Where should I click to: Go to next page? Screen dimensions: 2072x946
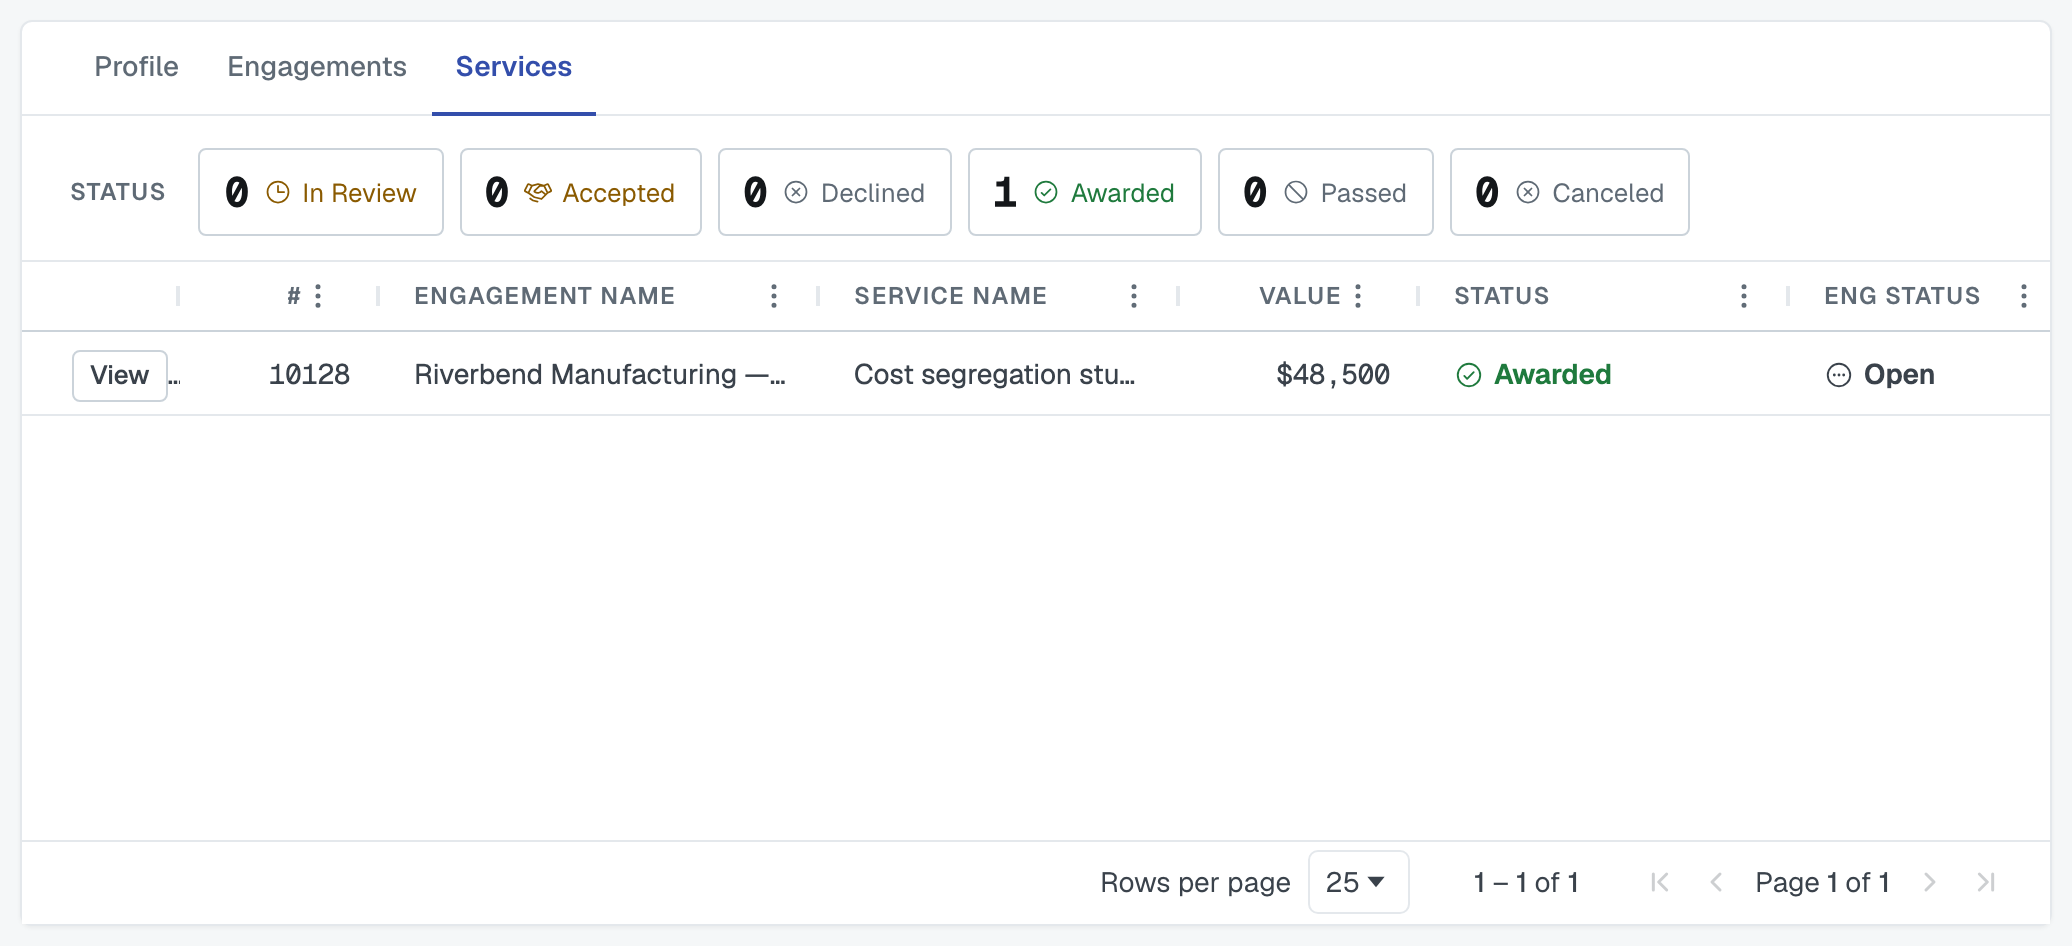(1930, 882)
